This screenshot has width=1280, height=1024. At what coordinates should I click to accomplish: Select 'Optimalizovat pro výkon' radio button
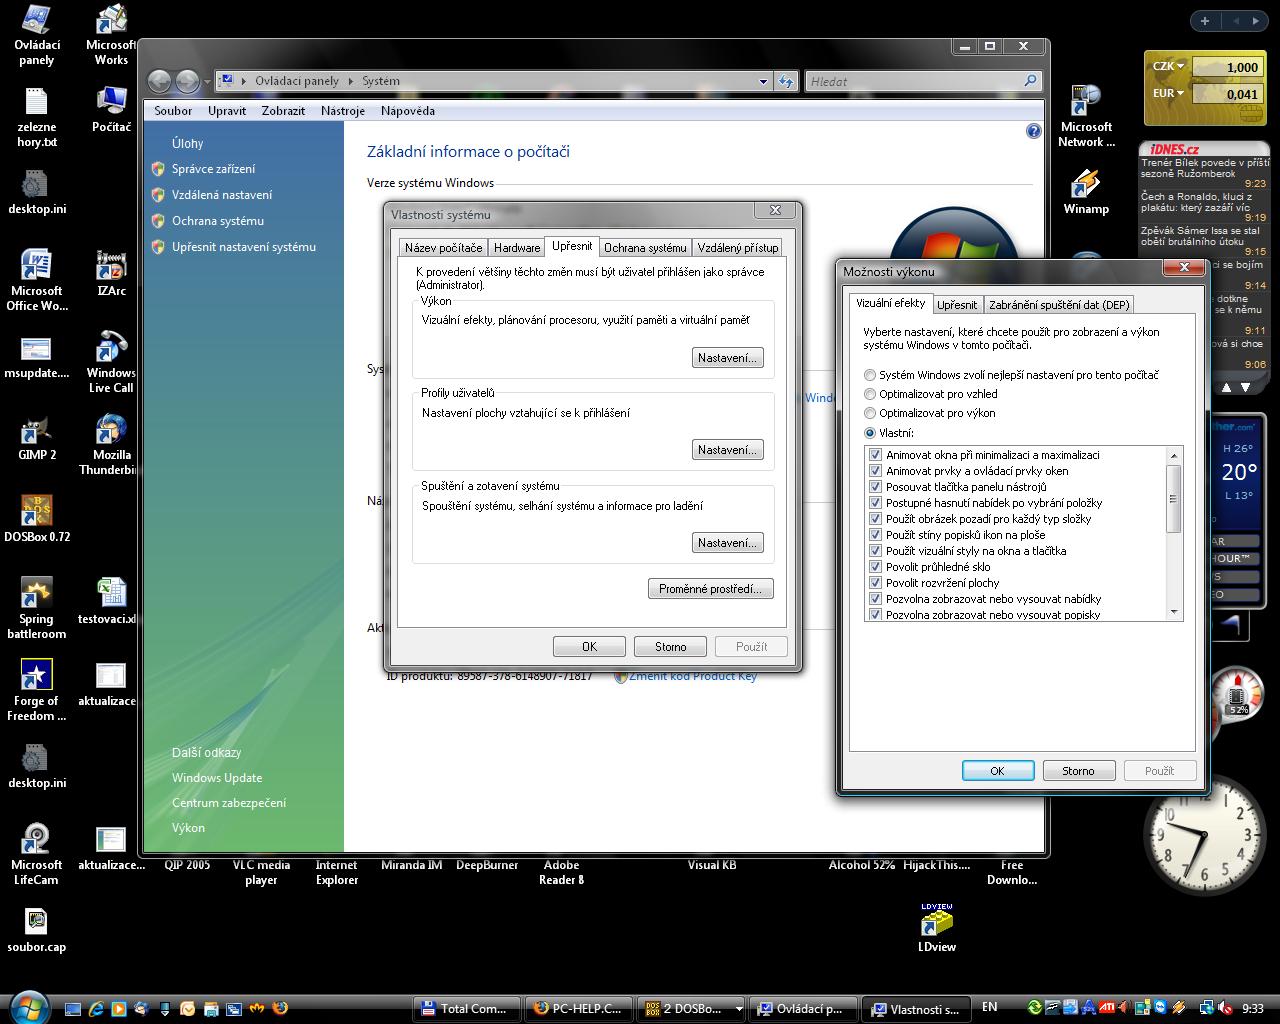tap(870, 413)
